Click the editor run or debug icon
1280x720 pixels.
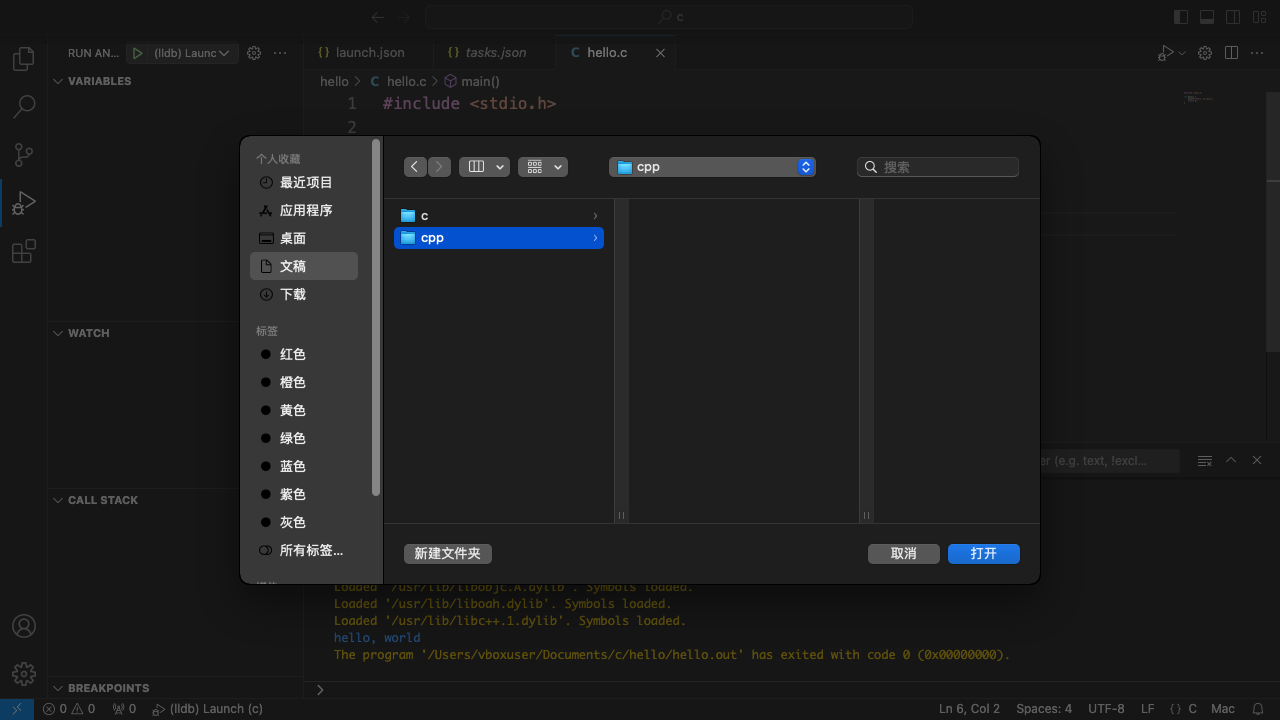[x=1166, y=53]
